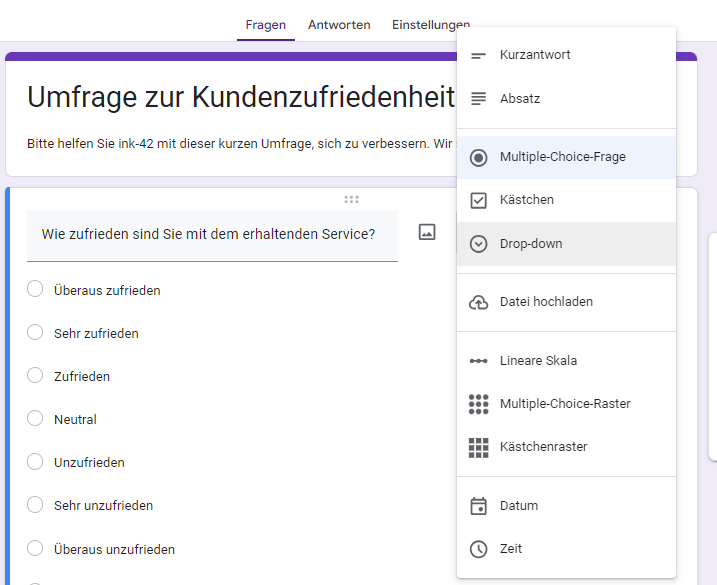Add image to question via image icon
The height and width of the screenshot is (585, 717).
[x=427, y=232]
